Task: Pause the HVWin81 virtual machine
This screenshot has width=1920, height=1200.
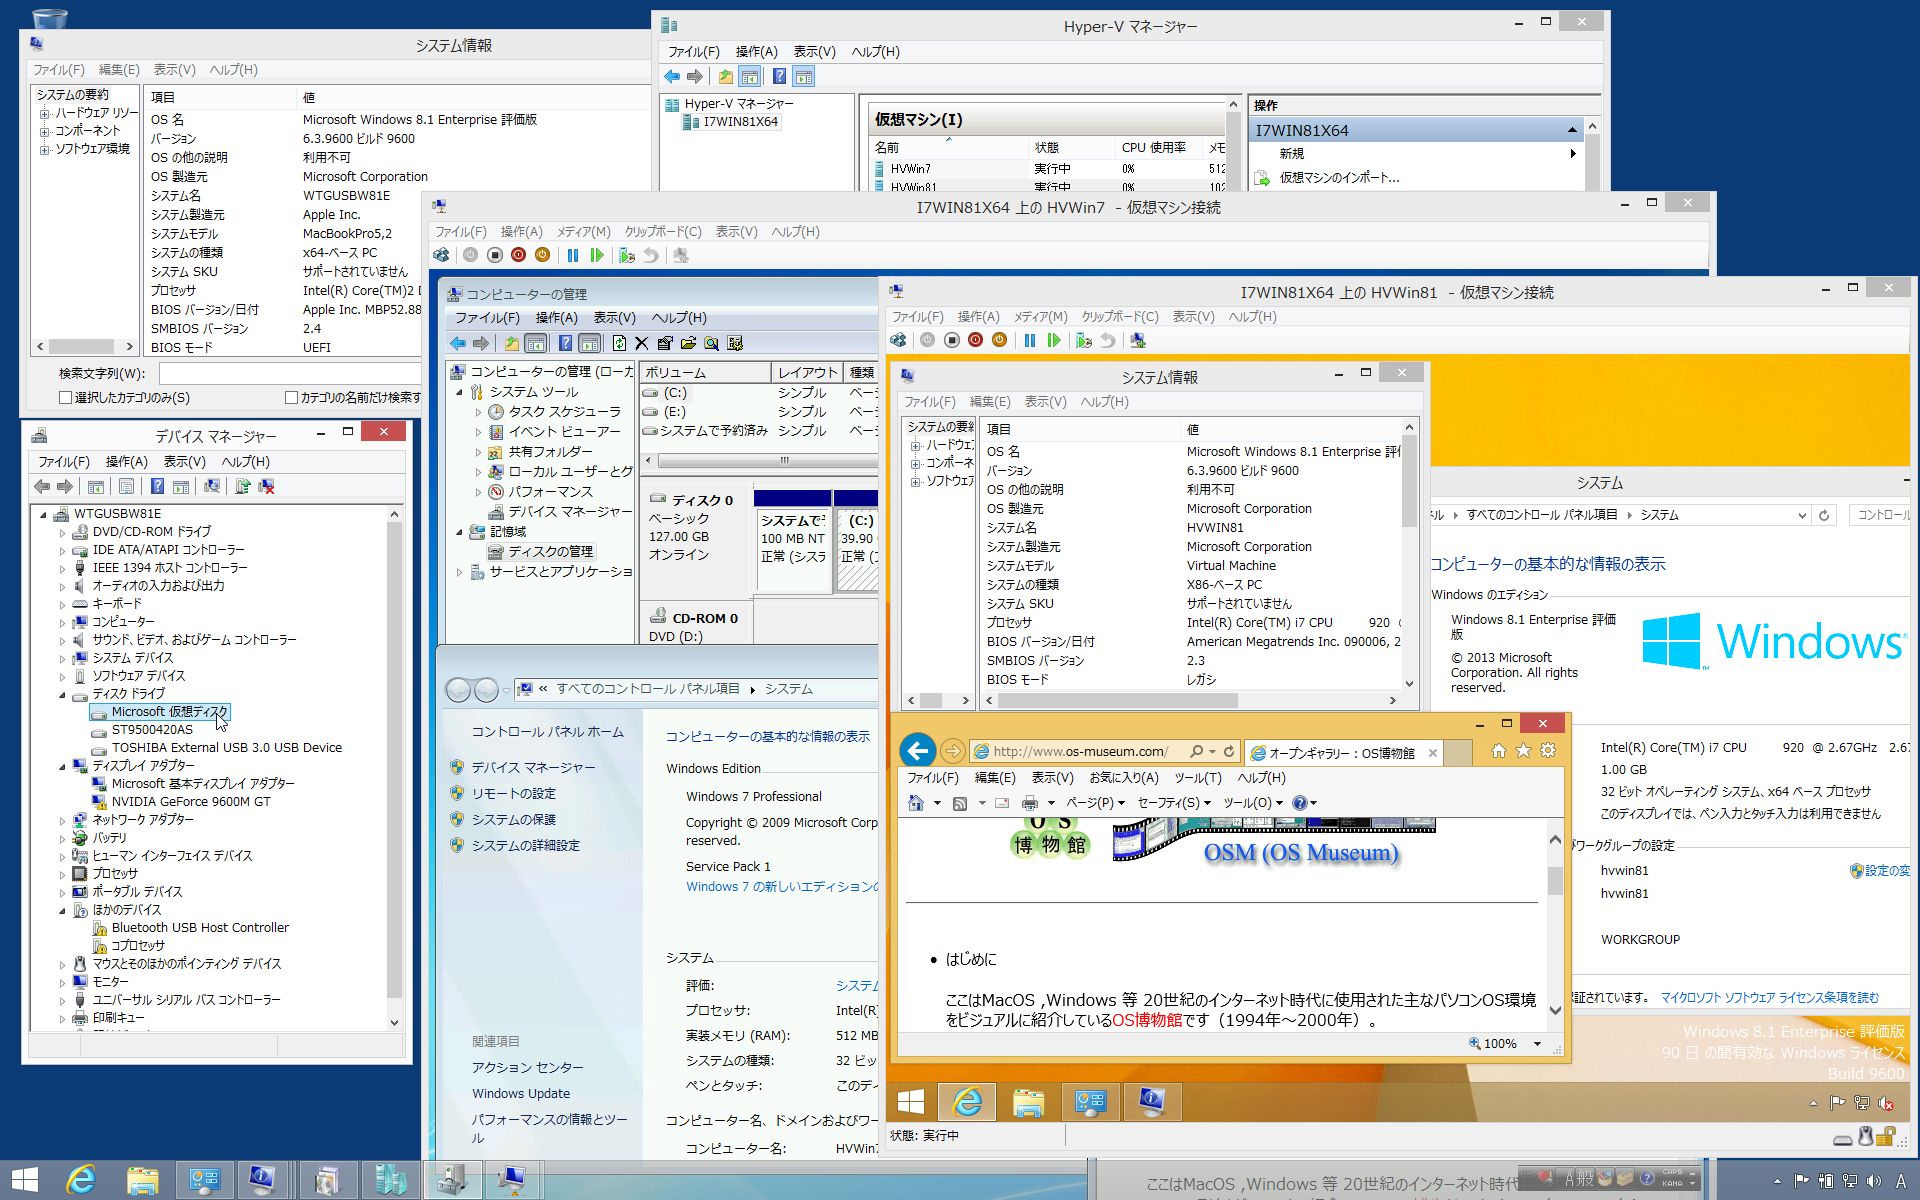Action: pyautogui.click(x=1030, y=340)
